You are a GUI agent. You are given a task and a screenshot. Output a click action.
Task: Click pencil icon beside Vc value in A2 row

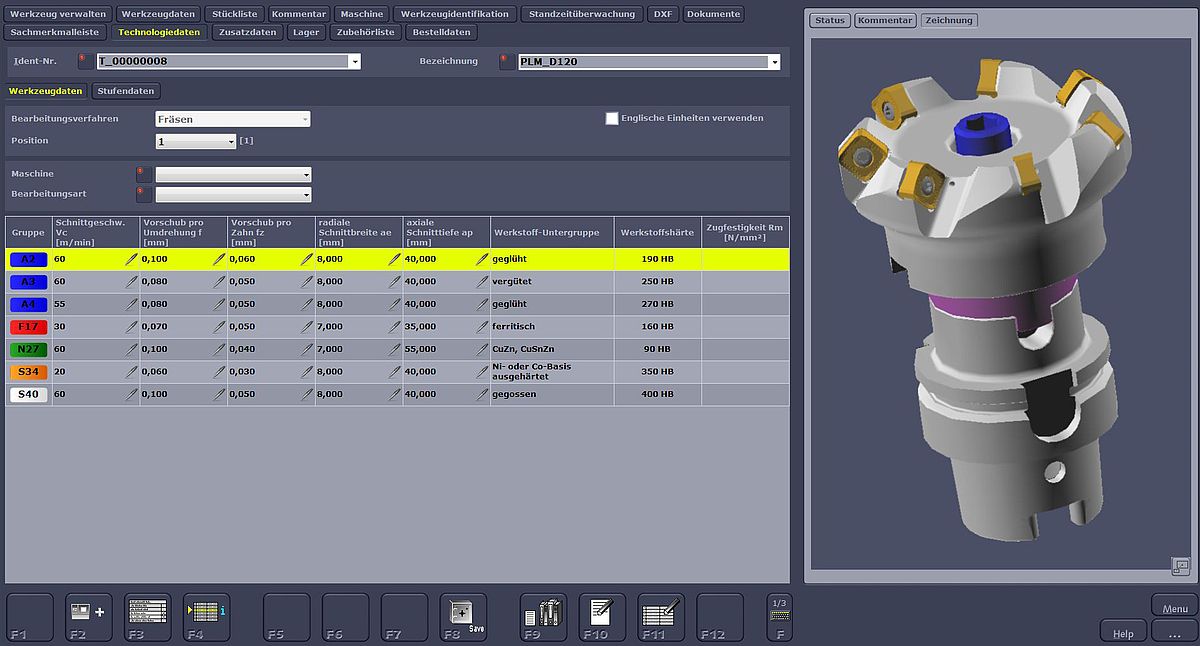click(x=131, y=259)
